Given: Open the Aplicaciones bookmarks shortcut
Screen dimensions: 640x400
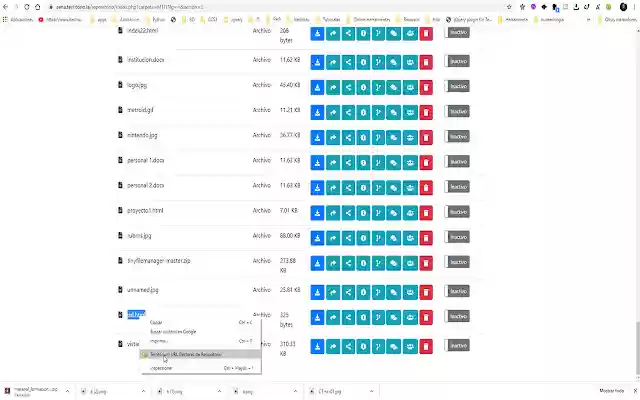Looking at the screenshot, I should click(x=18, y=19).
